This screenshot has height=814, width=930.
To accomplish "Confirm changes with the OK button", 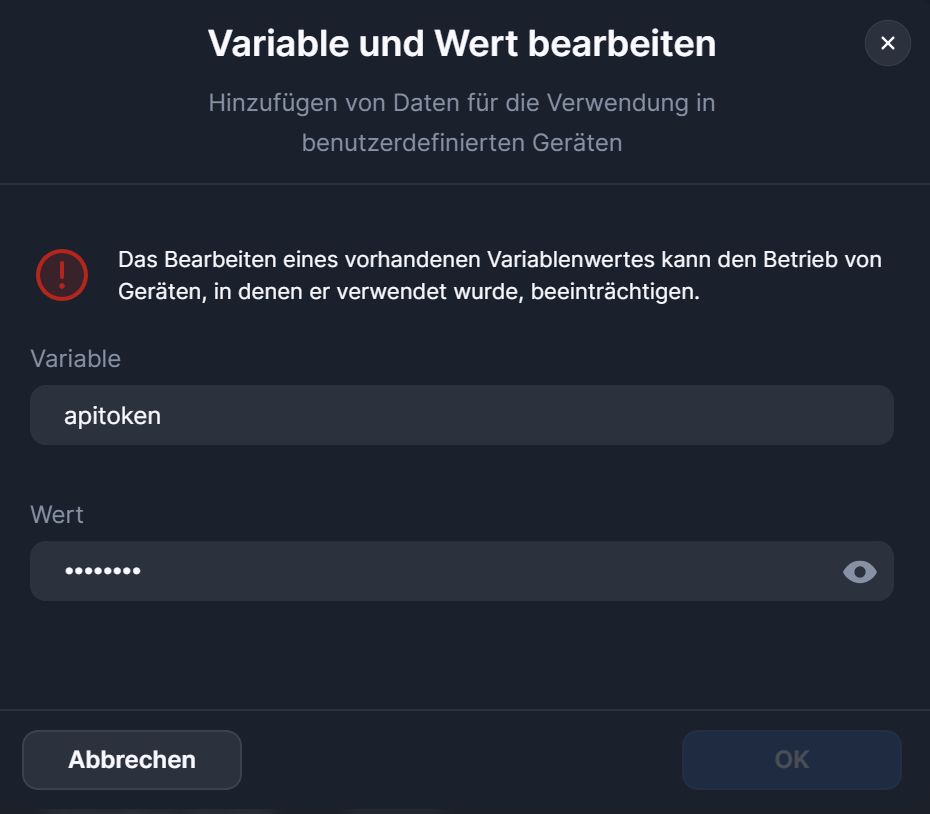I will pos(791,759).
